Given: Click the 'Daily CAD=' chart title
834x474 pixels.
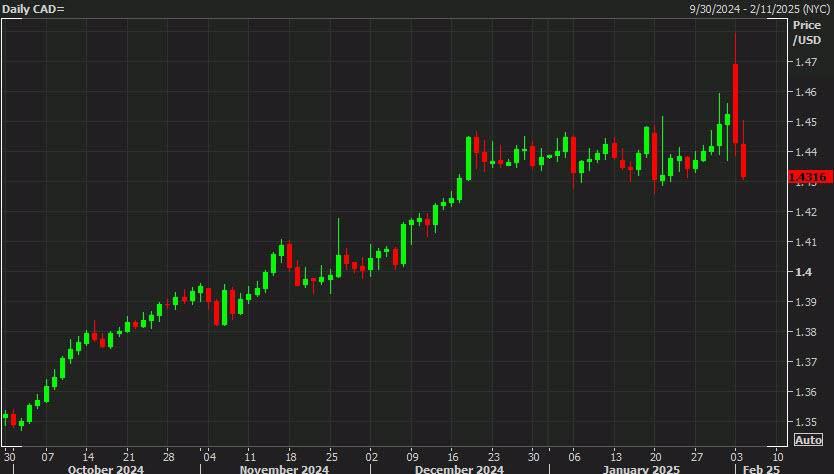Looking at the screenshot, I should click(x=33, y=9).
